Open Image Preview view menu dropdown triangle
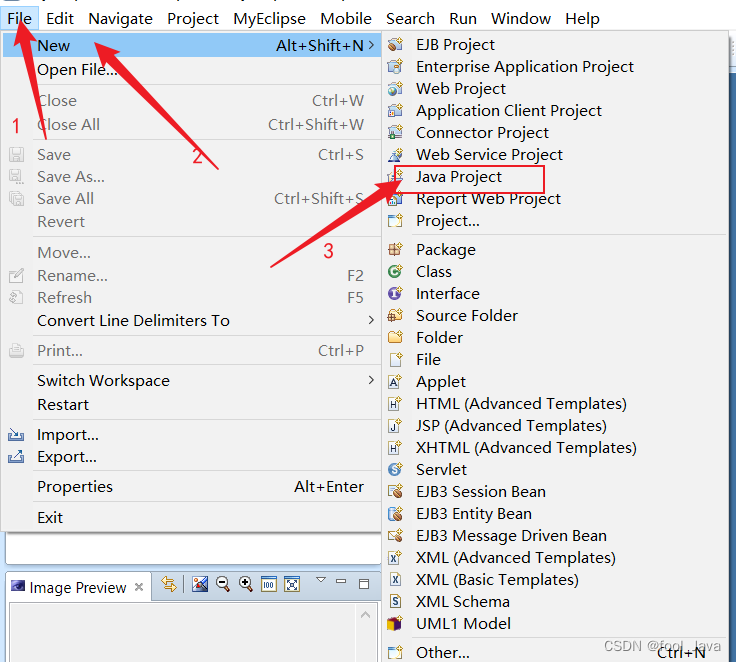Image resolution: width=736 pixels, height=662 pixels. pos(321,580)
